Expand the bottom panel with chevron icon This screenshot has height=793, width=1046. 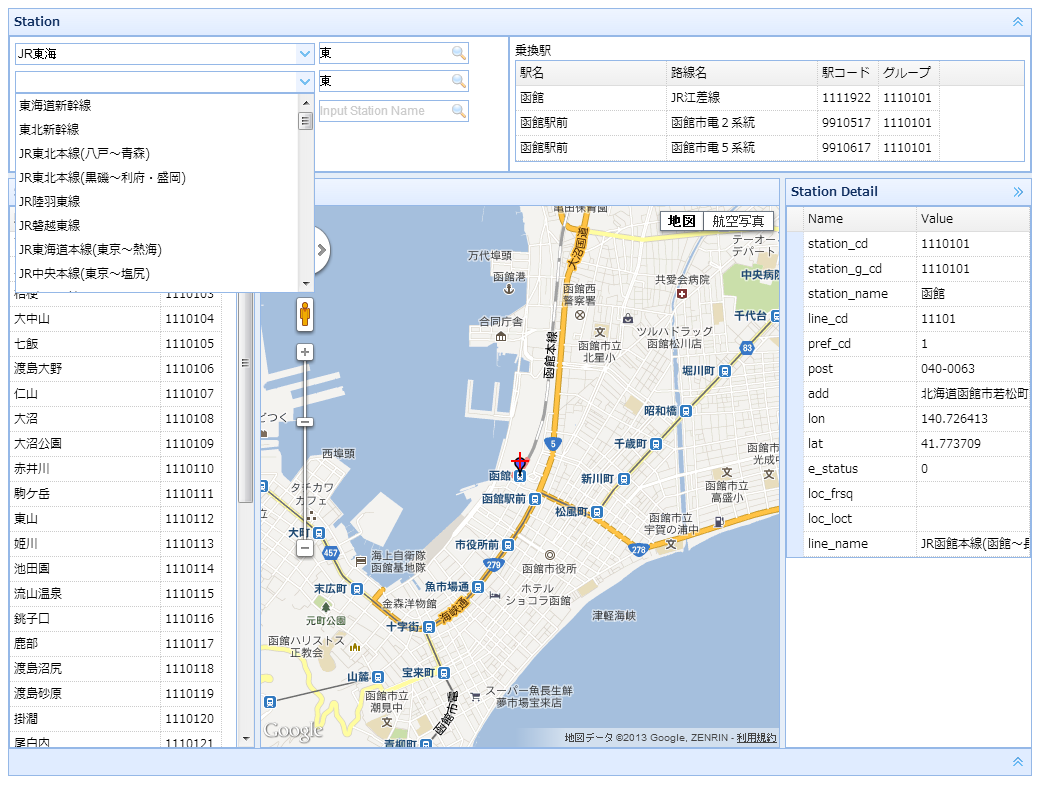tap(1018, 762)
